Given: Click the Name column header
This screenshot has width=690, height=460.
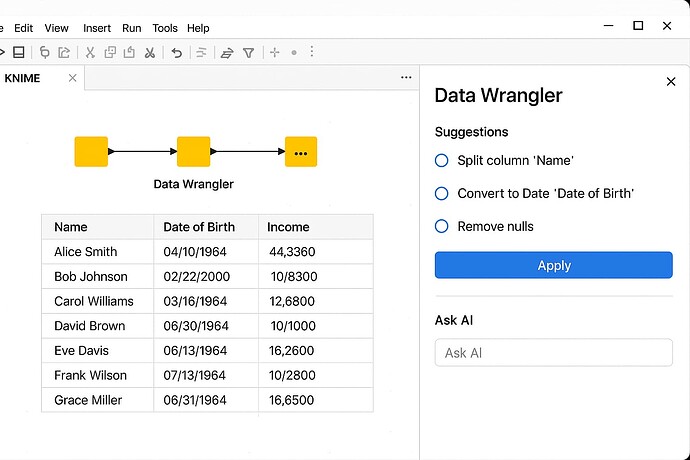Looking at the screenshot, I should click(x=98, y=227).
